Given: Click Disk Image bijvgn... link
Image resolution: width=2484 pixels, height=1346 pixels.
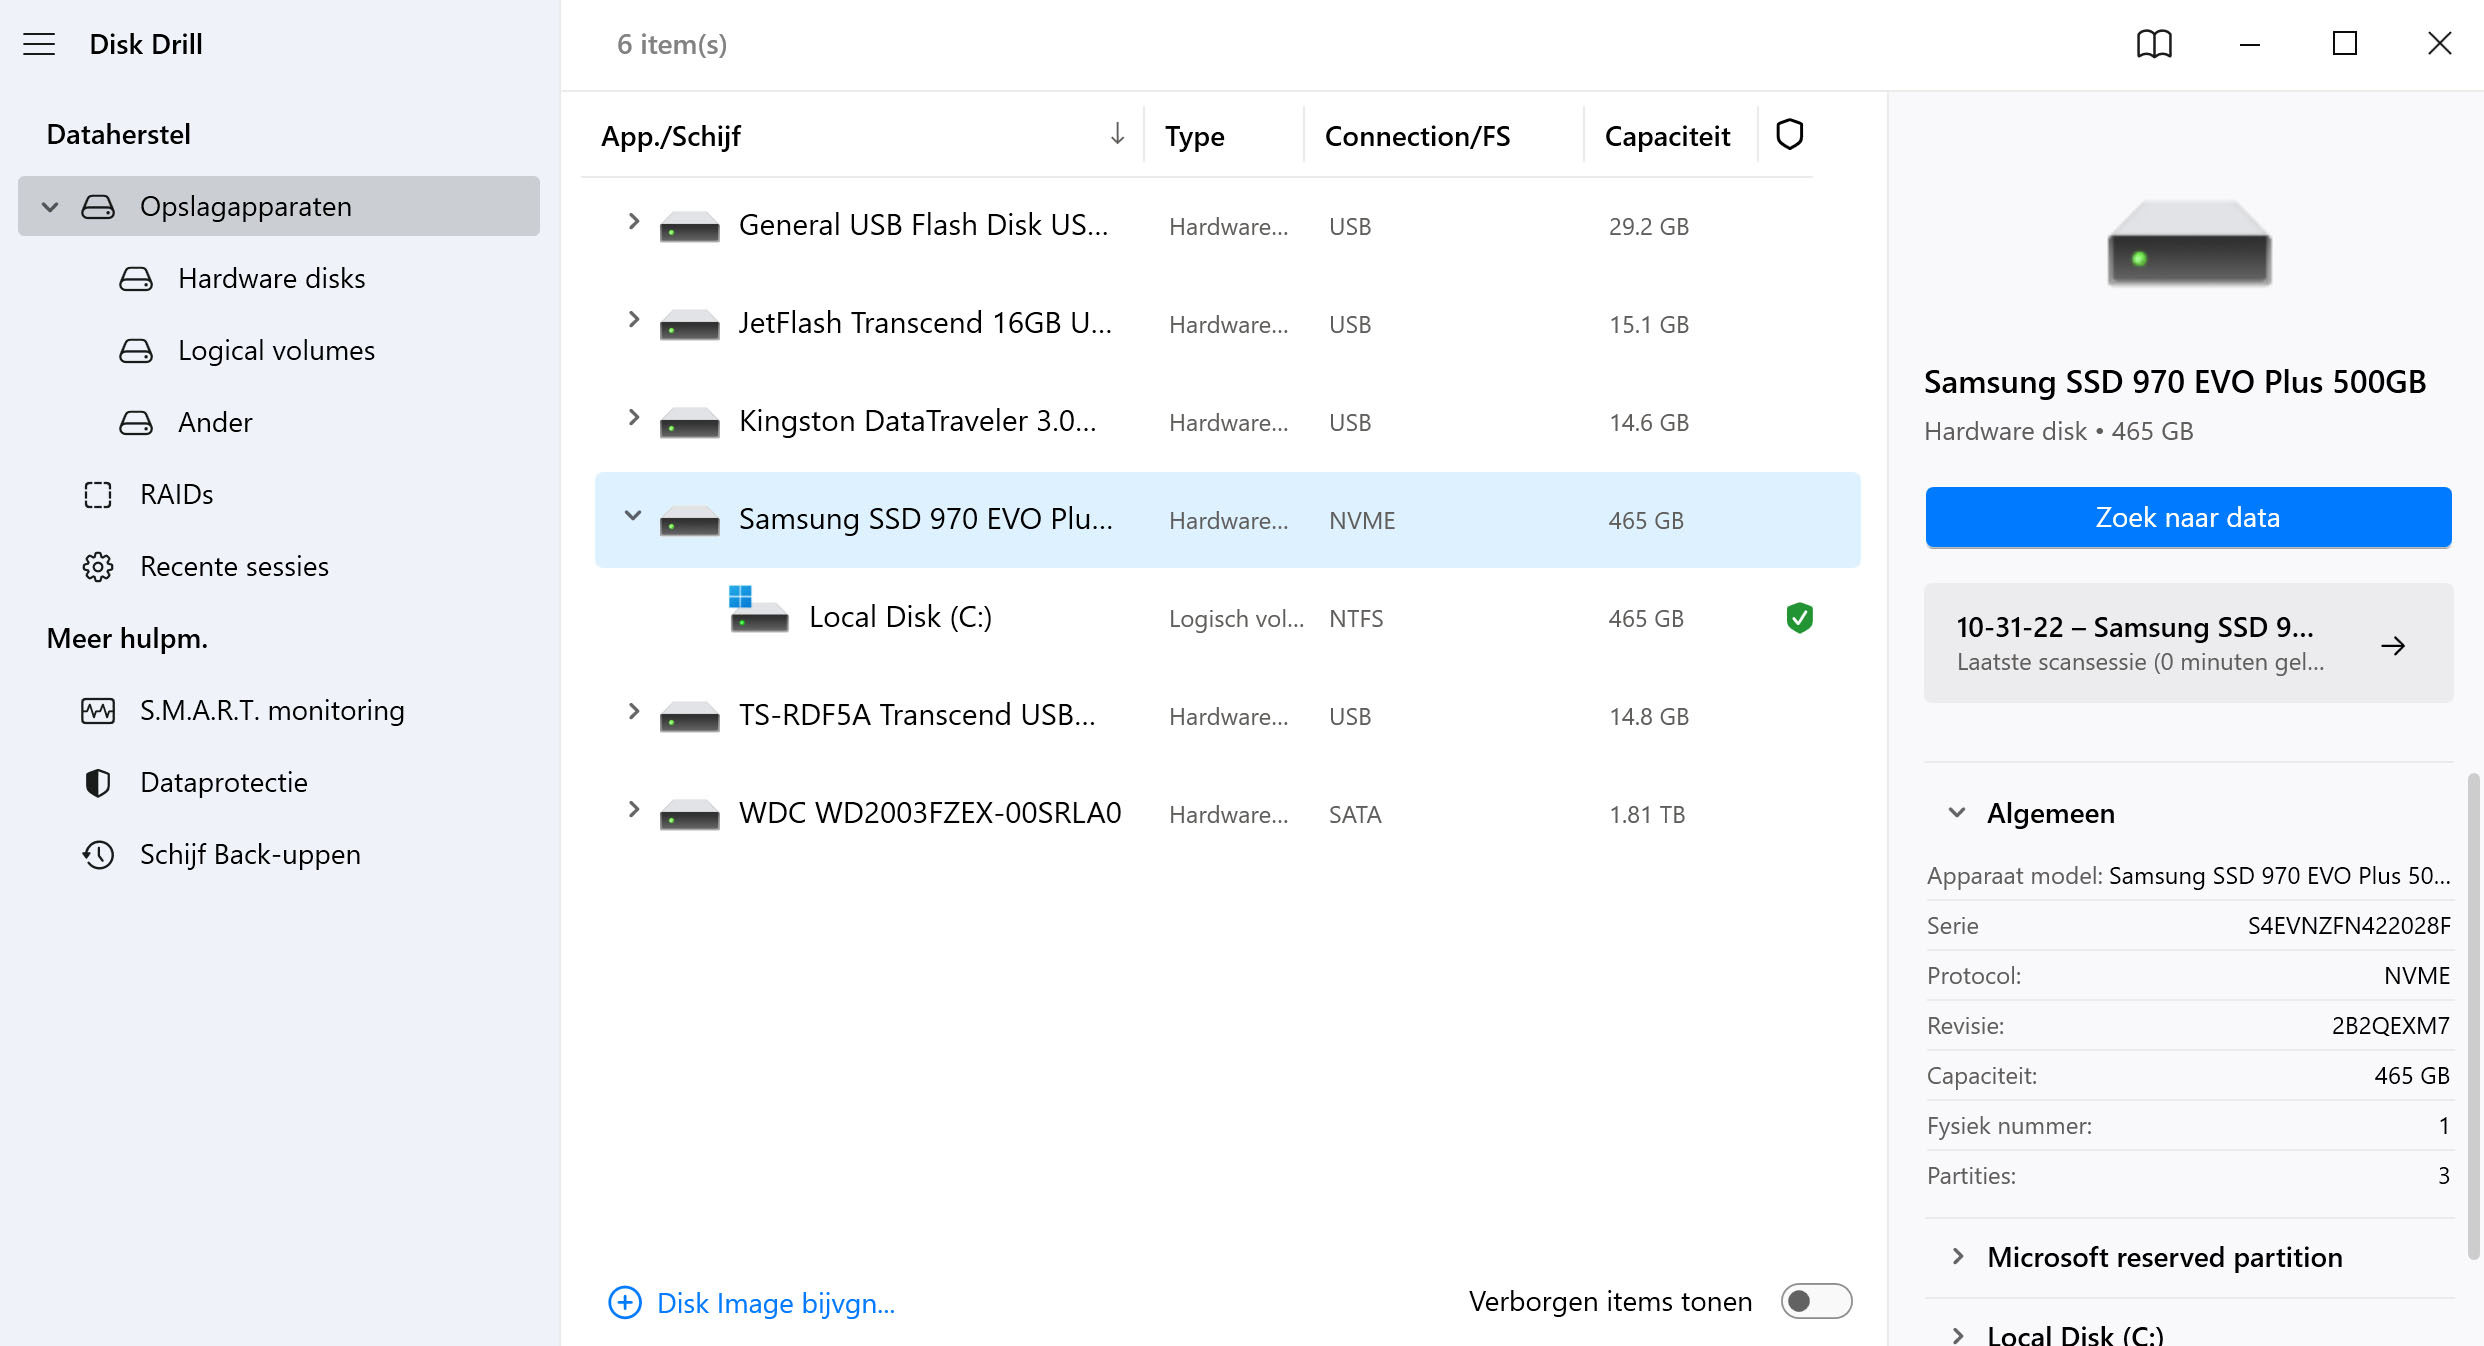Looking at the screenshot, I should 776,1303.
